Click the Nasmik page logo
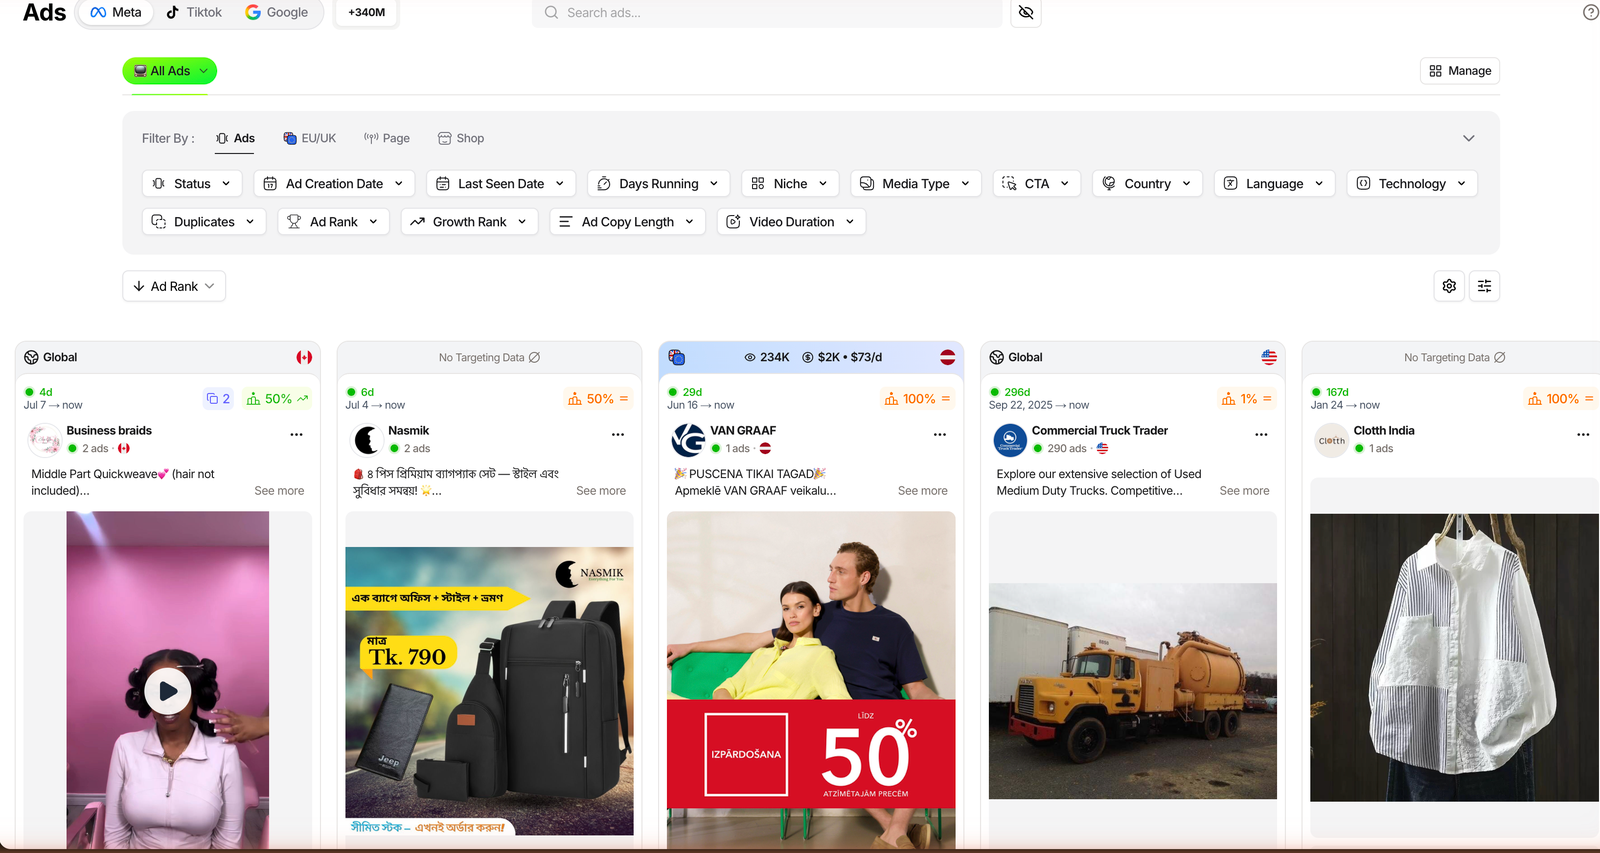The height and width of the screenshot is (853, 1600). (x=367, y=440)
